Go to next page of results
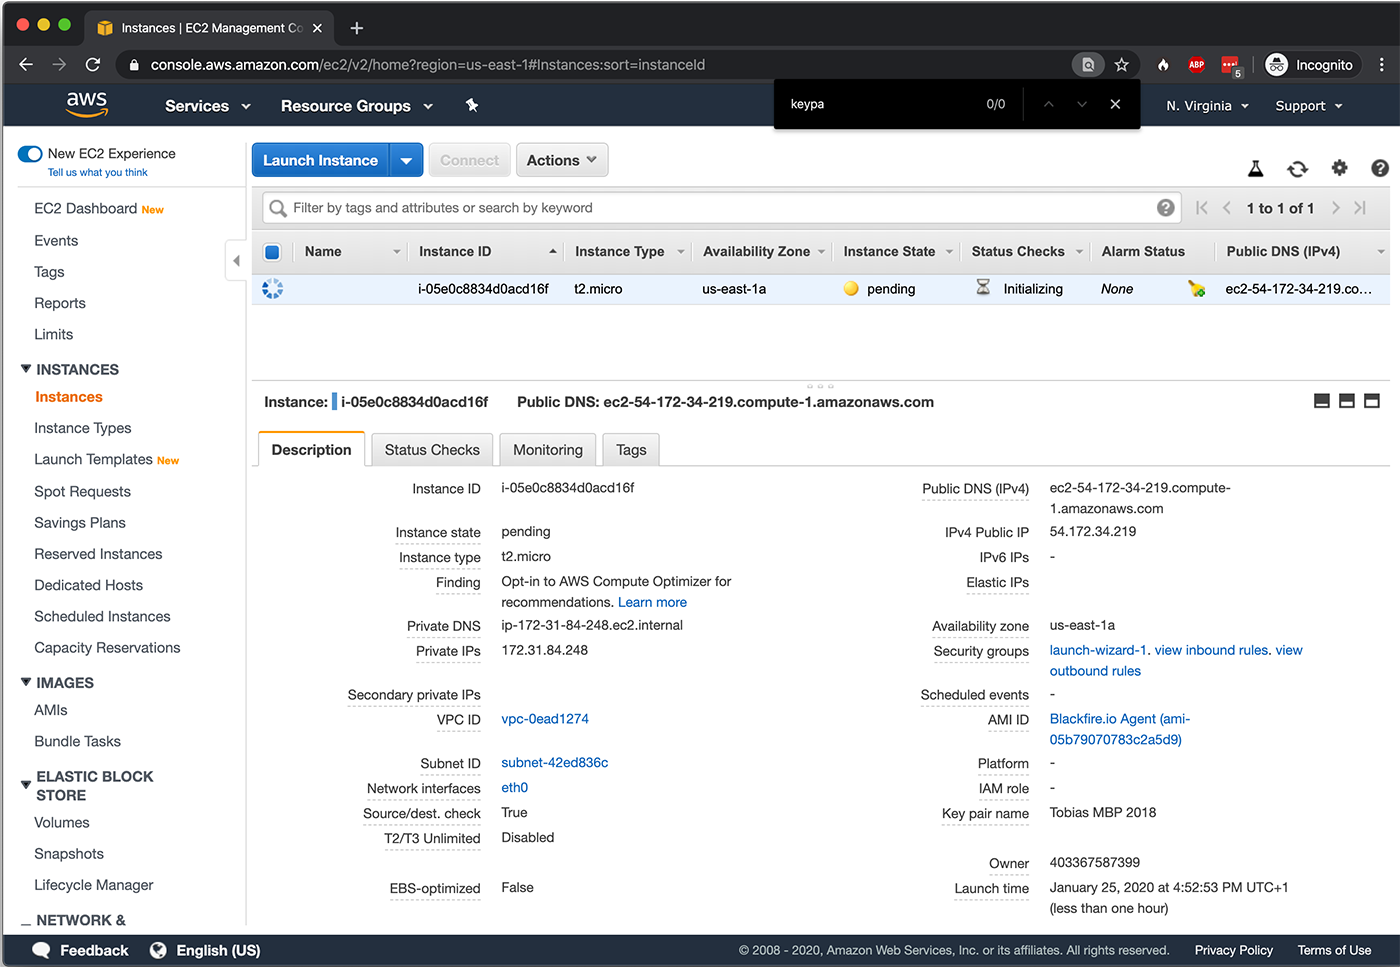This screenshot has height=967, width=1400. pos(1335,208)
